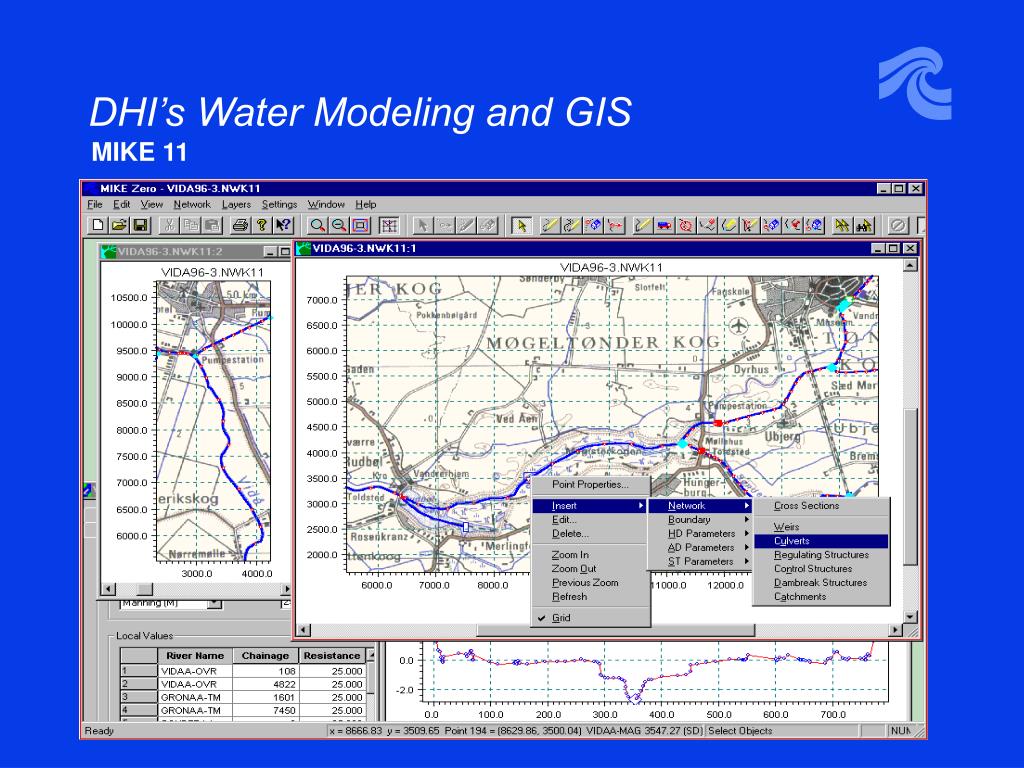The width and height of the screenshot is (1024, 768).
Task: Open the Settings menu
Action: tap(280, 204)
